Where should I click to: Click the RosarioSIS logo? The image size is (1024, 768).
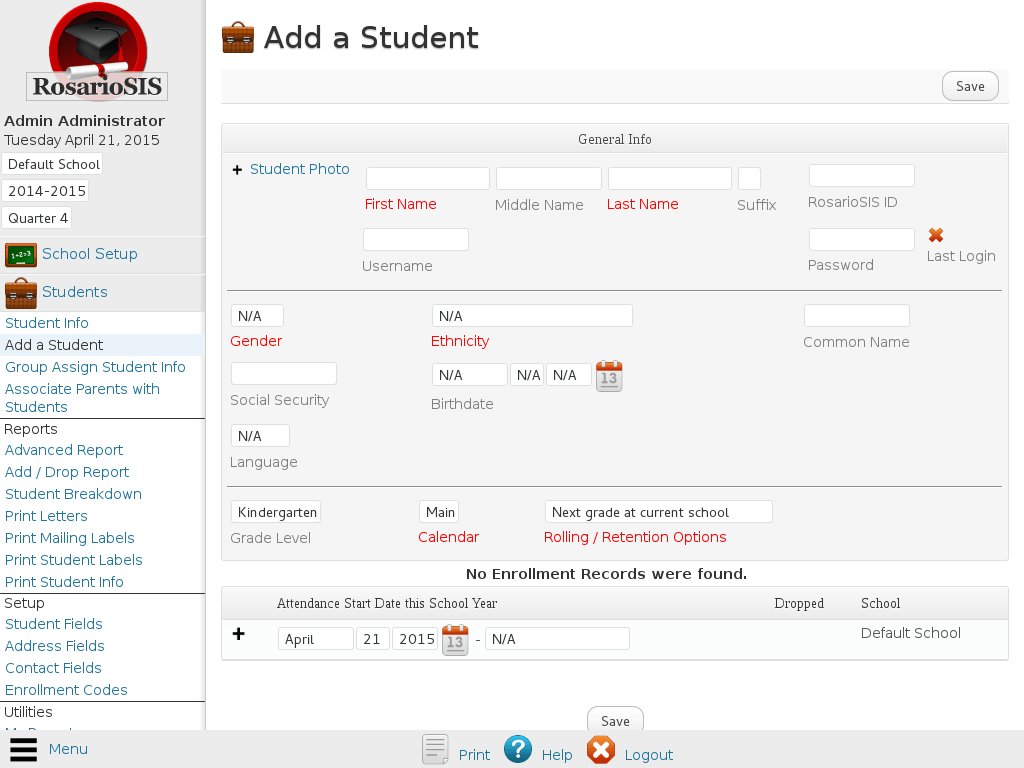click(97, 53)
